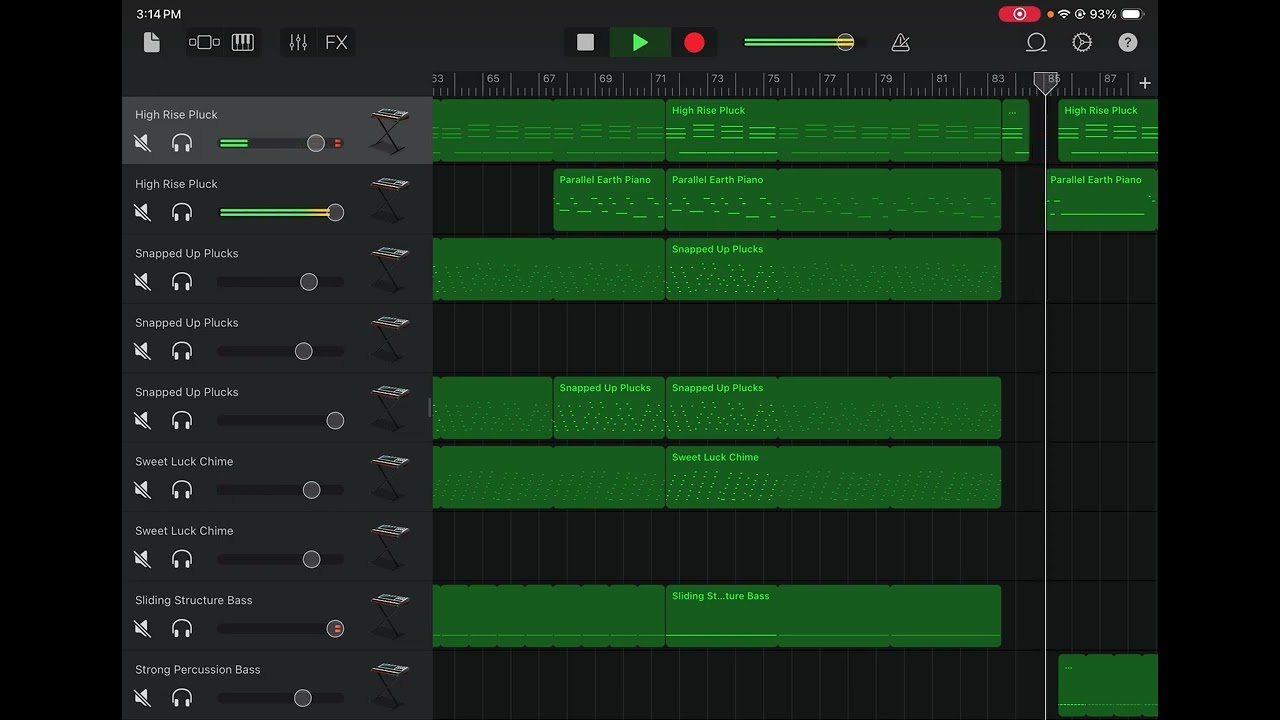1280x720 pixels.
Task: Tap bar 73 on the timeline ruler
Action: pyautogui.click(x=717, y=78)
